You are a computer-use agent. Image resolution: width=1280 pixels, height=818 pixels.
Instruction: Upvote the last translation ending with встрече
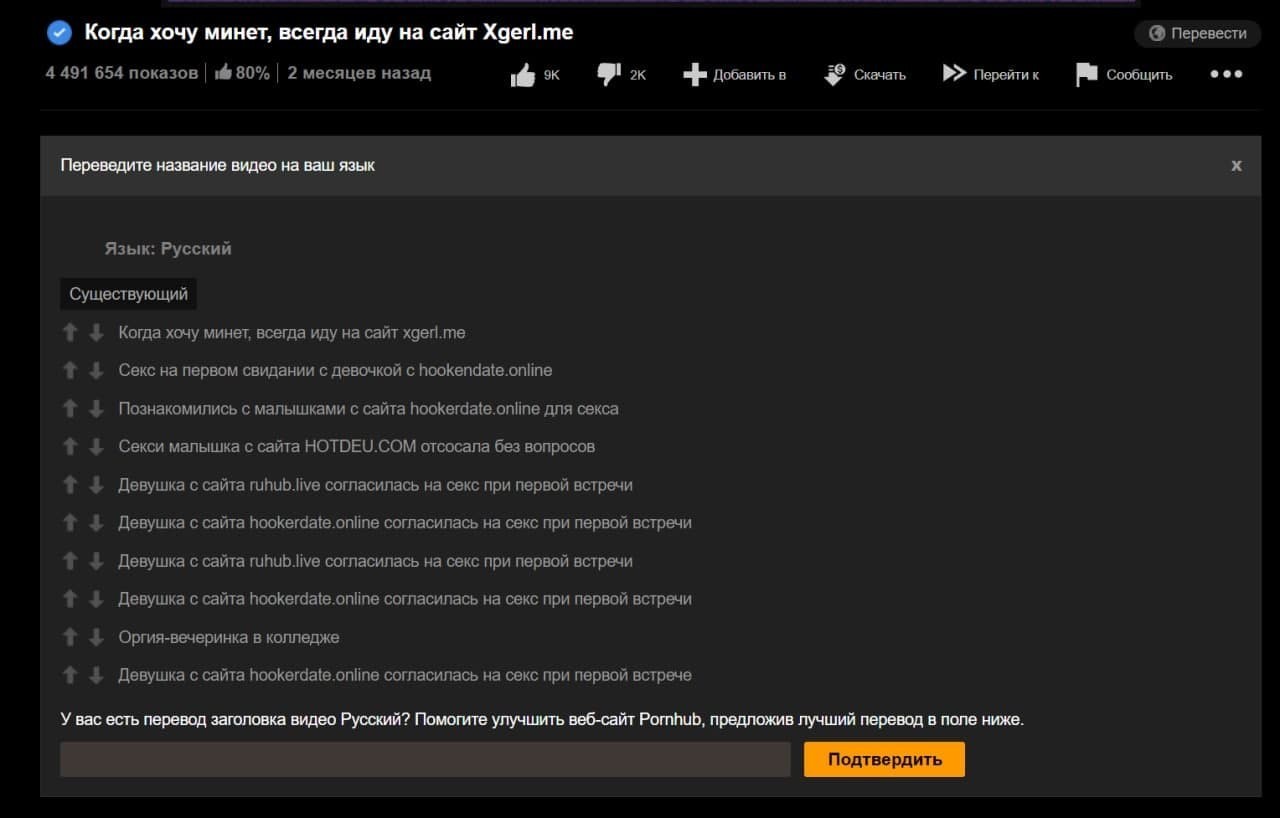point(70,675)
